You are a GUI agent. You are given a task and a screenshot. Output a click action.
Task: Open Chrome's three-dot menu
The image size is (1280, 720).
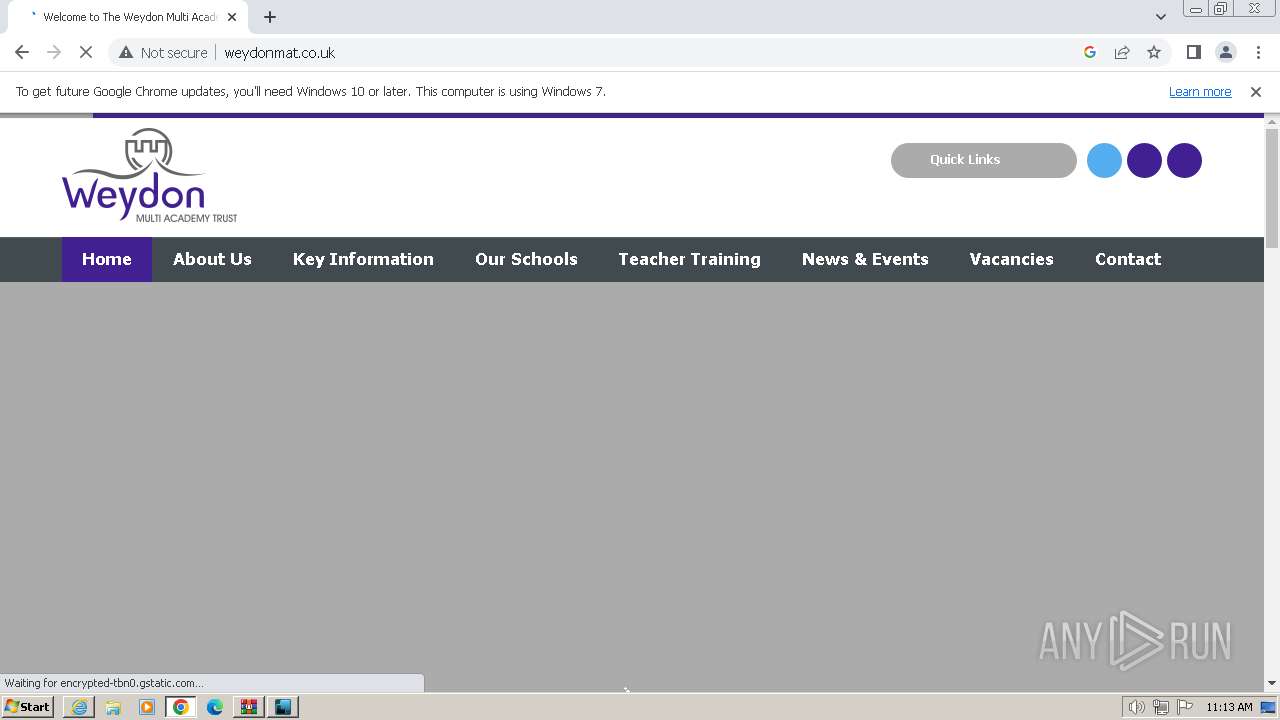1259,53
